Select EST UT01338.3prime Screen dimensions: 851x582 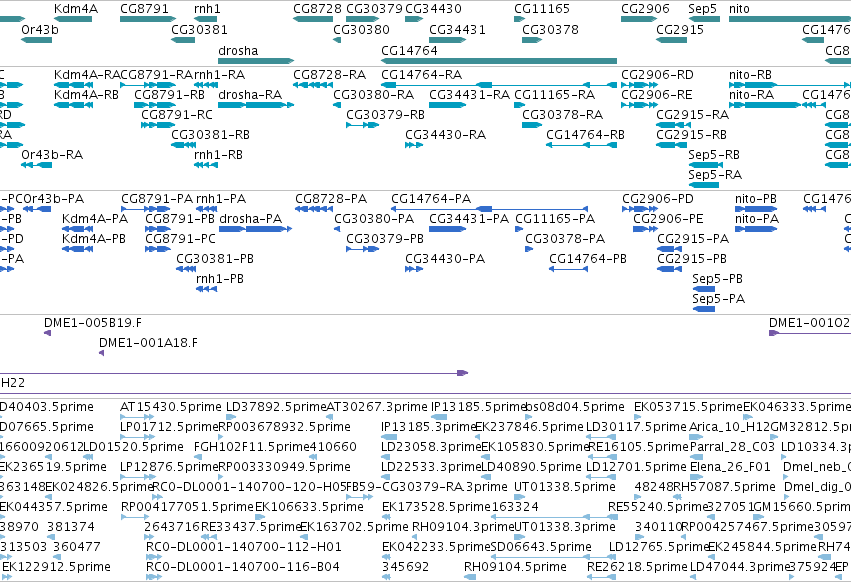[x=518, y=537]
